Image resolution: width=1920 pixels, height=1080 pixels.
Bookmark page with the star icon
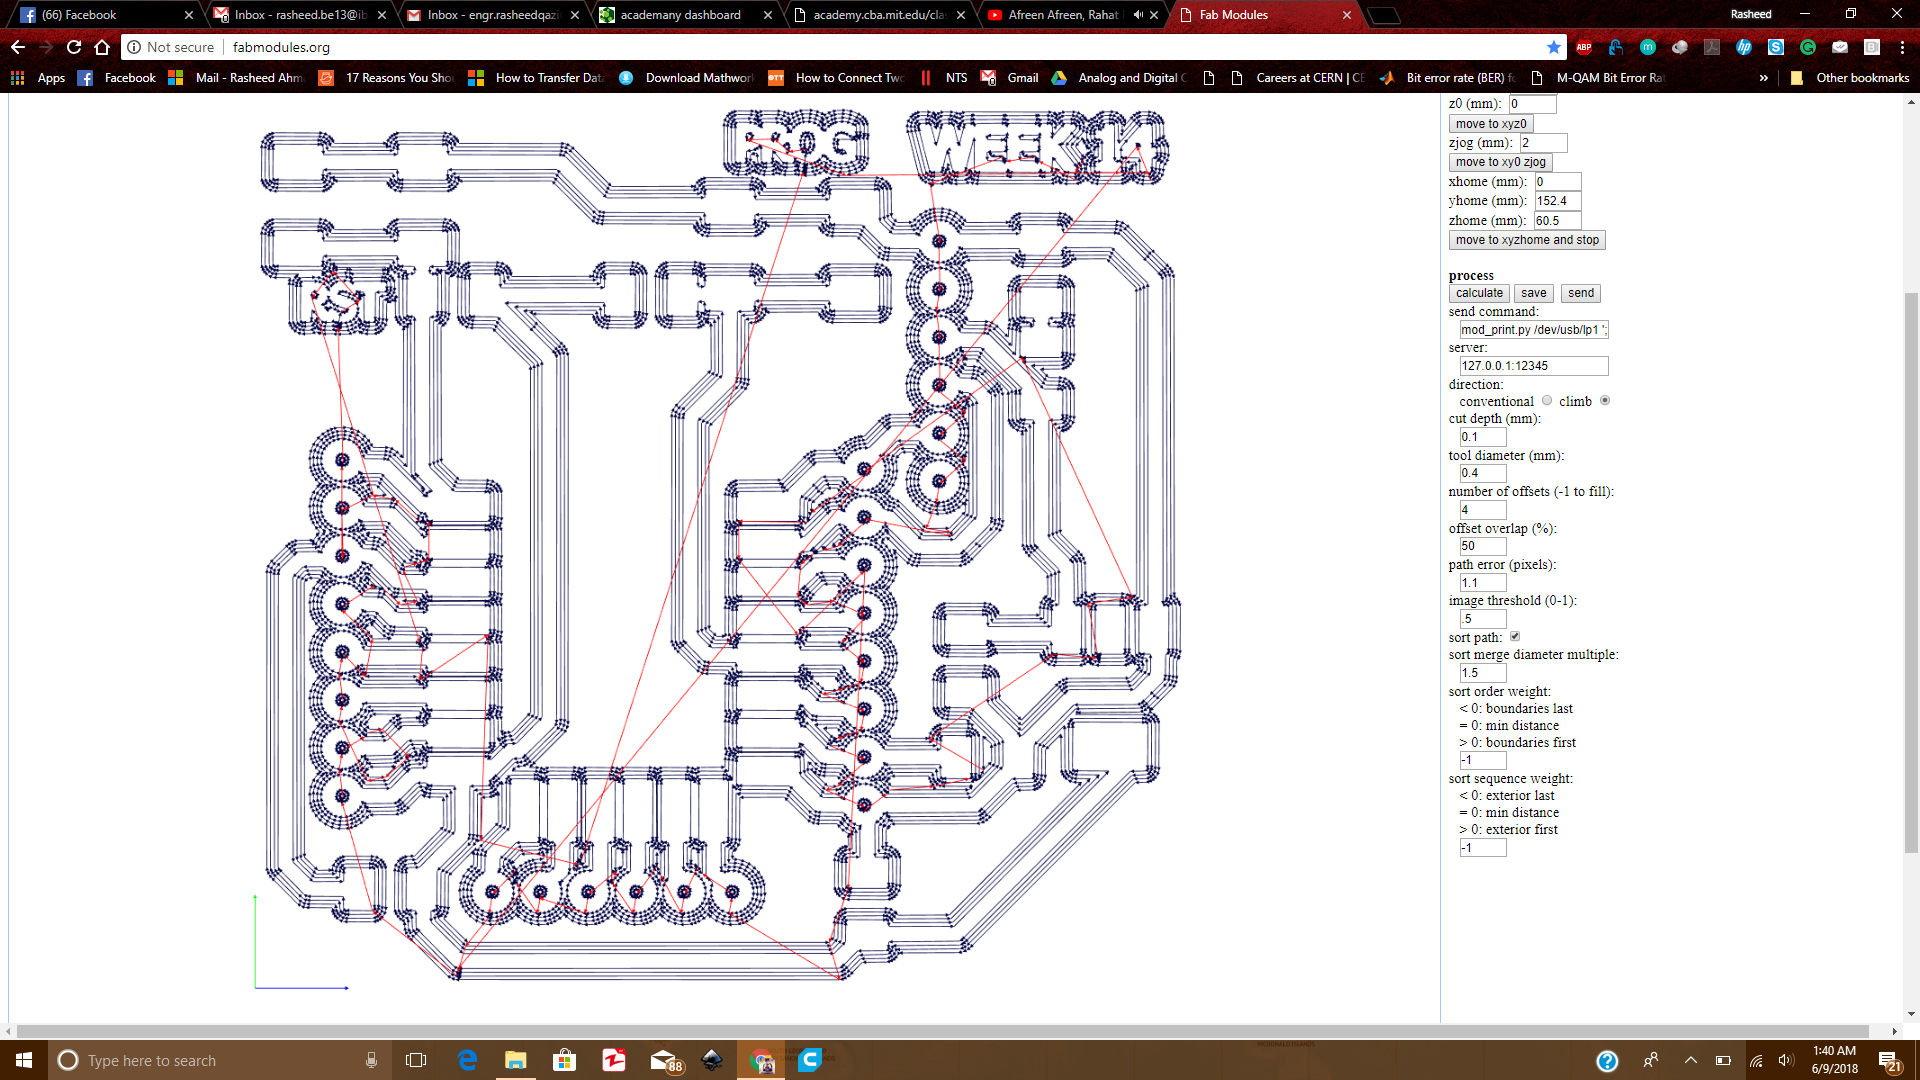[x=1553, y=47]
